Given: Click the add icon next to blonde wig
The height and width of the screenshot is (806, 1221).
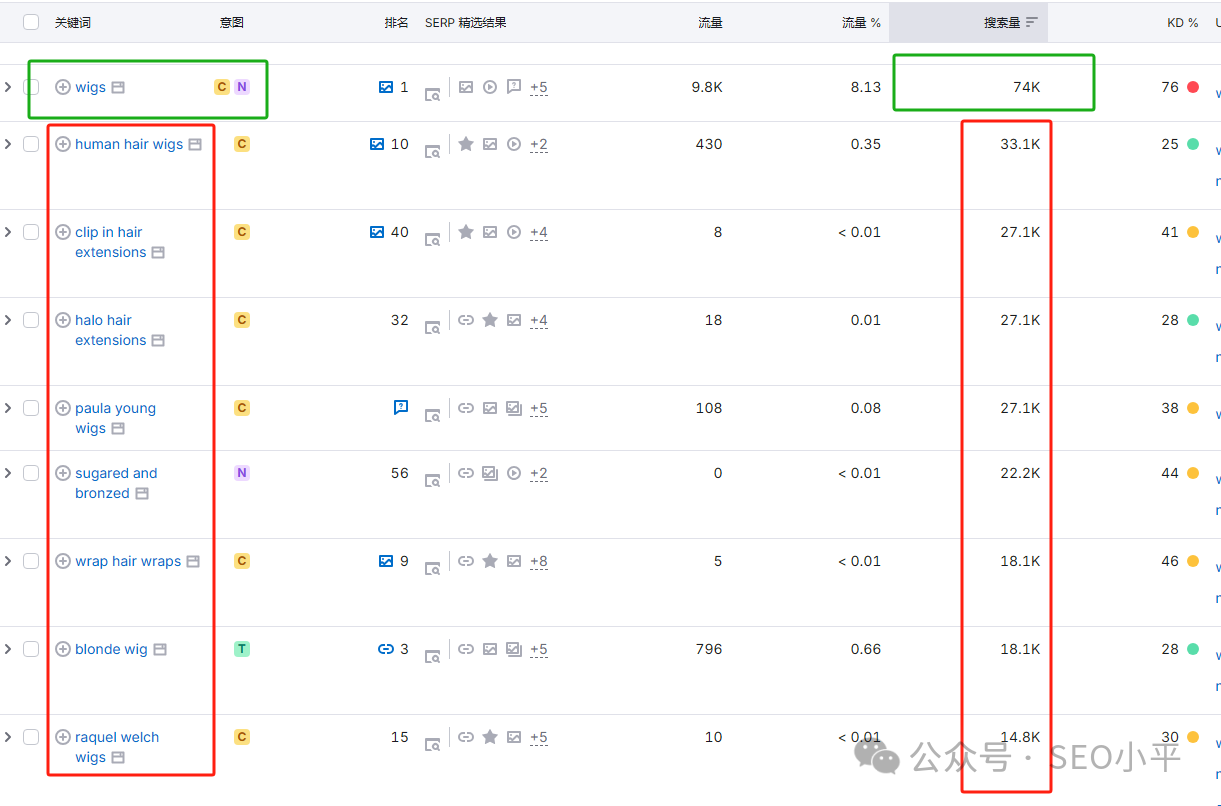Looking at the screenshot, I should [63, 649].
